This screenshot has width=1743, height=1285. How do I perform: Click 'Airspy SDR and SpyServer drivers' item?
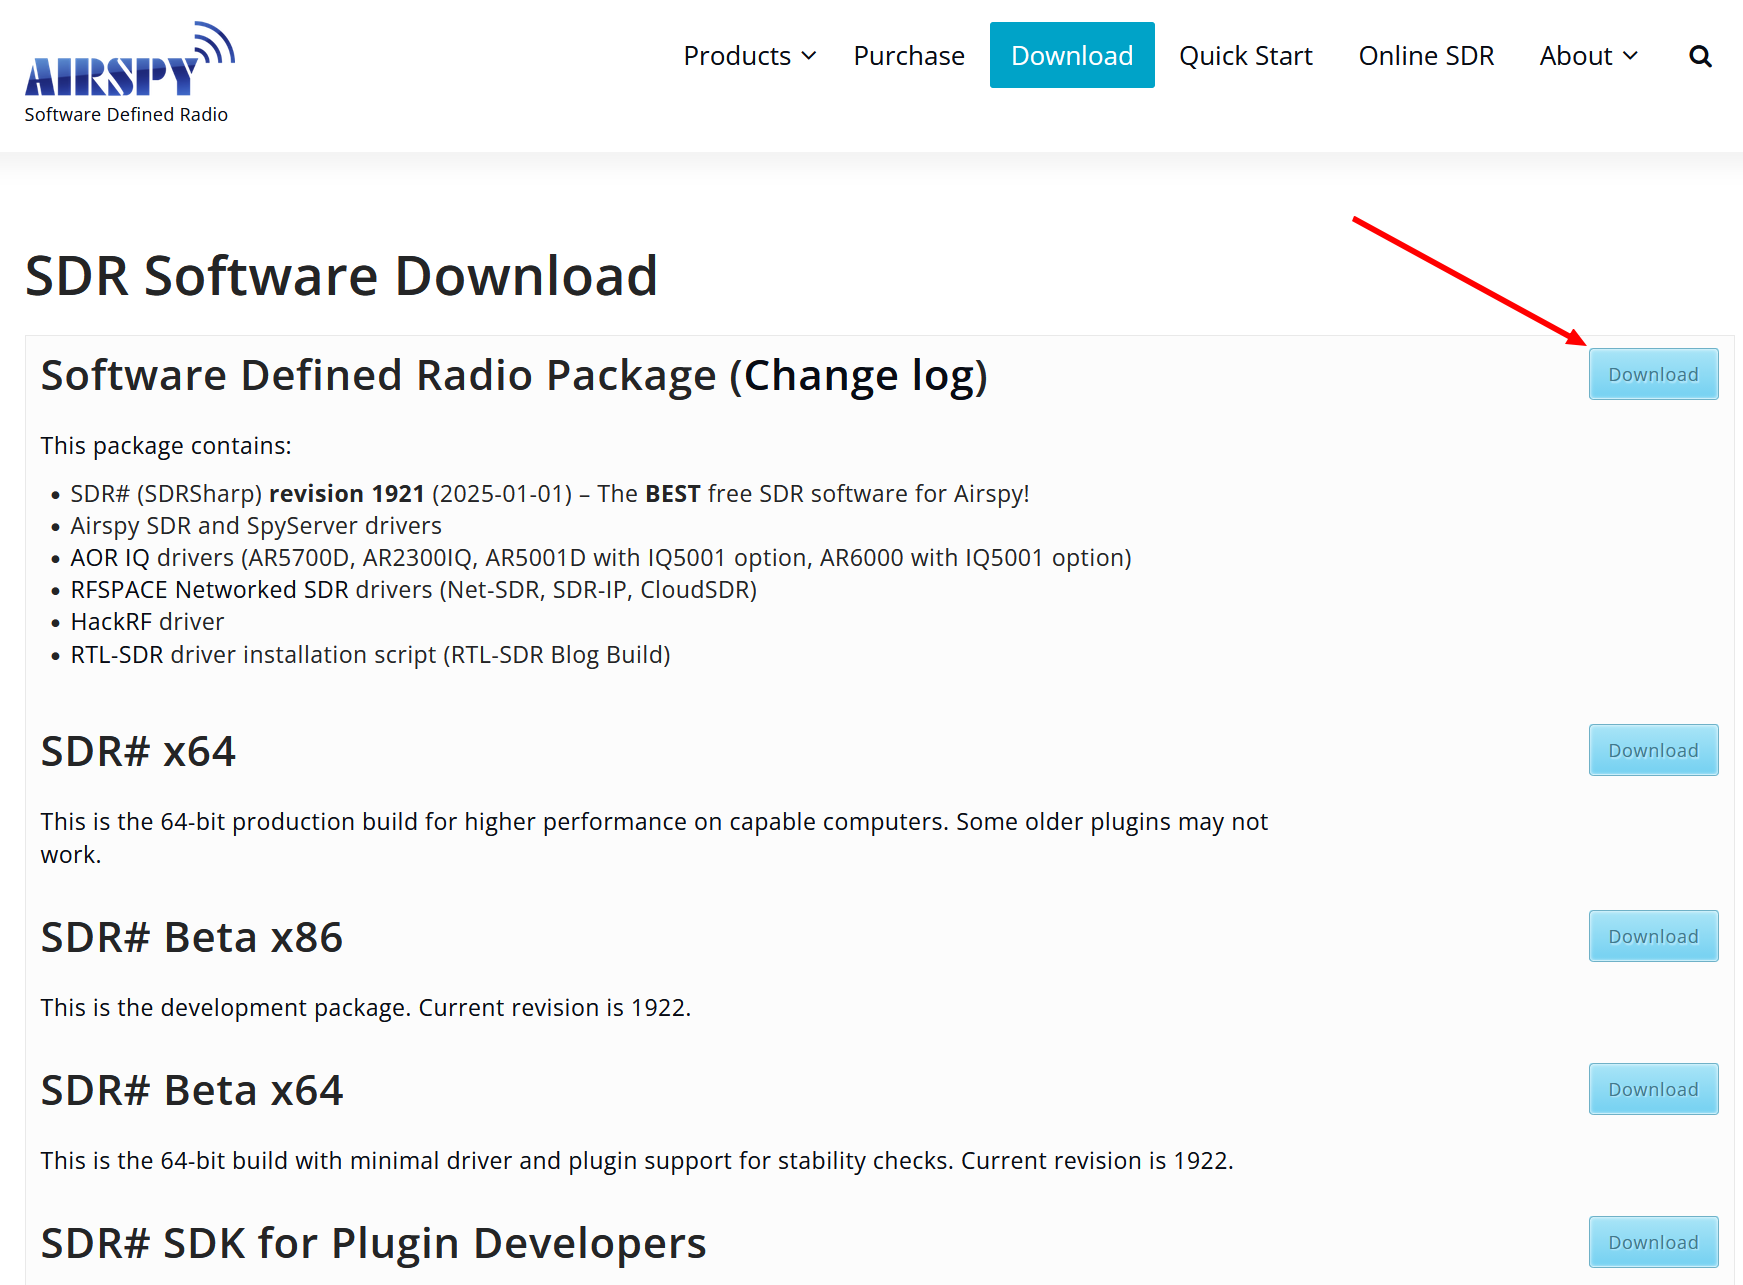(x=256, y=526)
